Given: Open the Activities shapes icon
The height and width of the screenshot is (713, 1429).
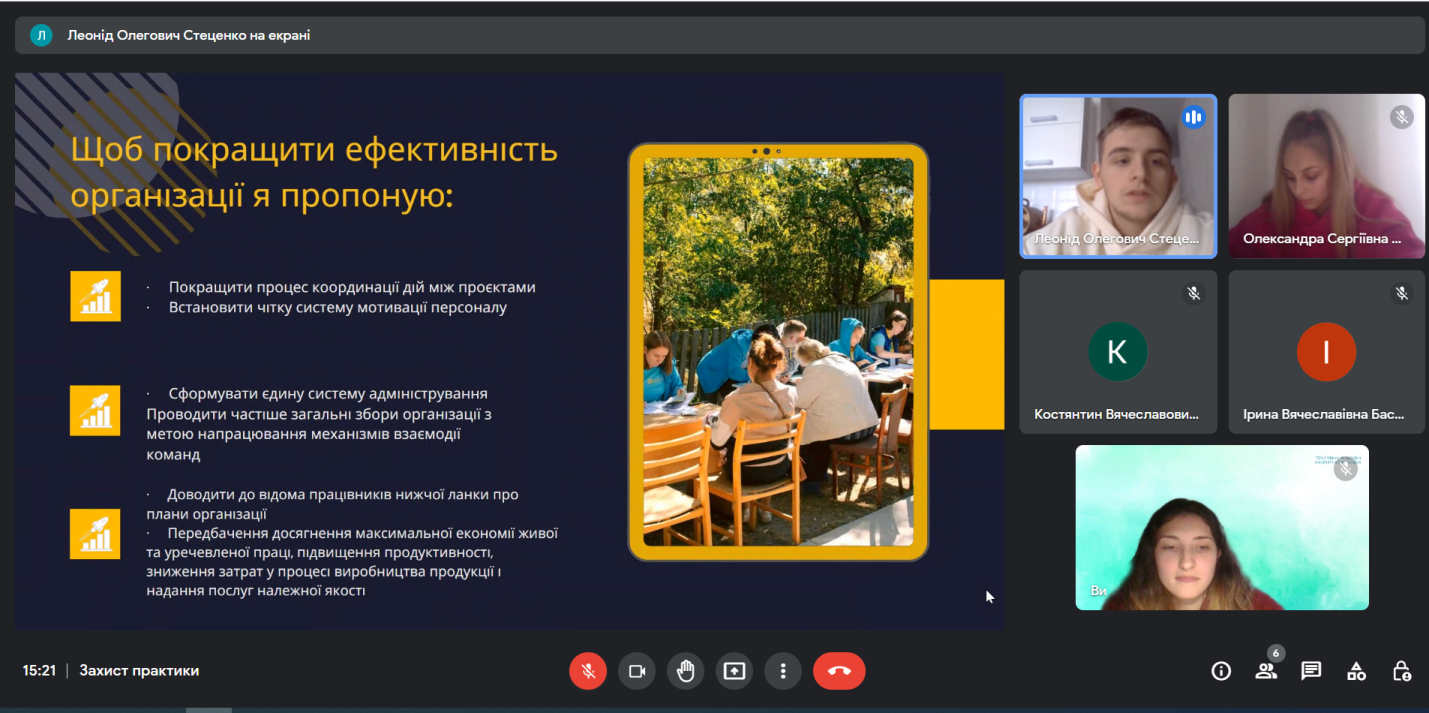Looking at the screenshot, I should click(x=1356, y=671).
